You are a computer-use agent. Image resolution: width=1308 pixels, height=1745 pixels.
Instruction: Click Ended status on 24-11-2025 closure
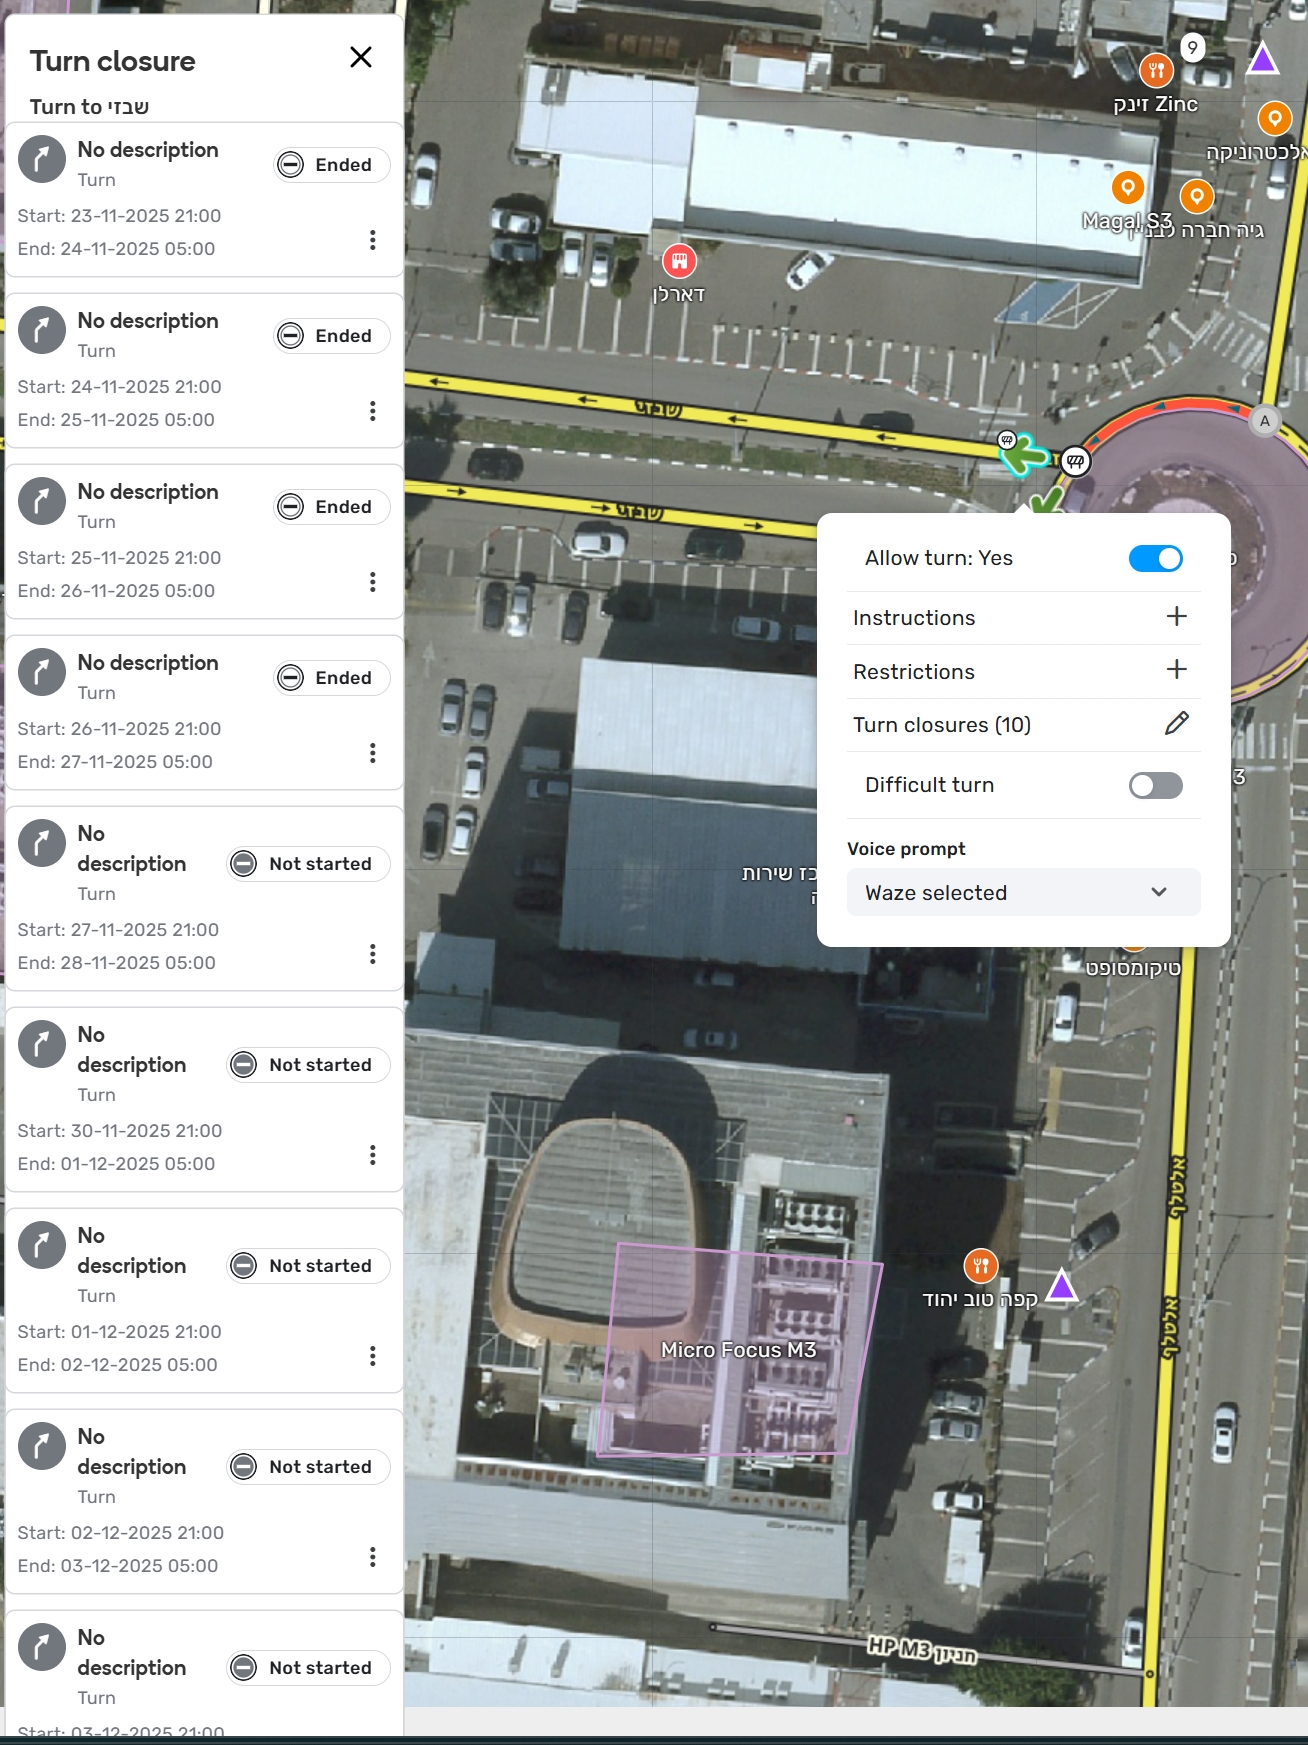(x=332, y=336)
